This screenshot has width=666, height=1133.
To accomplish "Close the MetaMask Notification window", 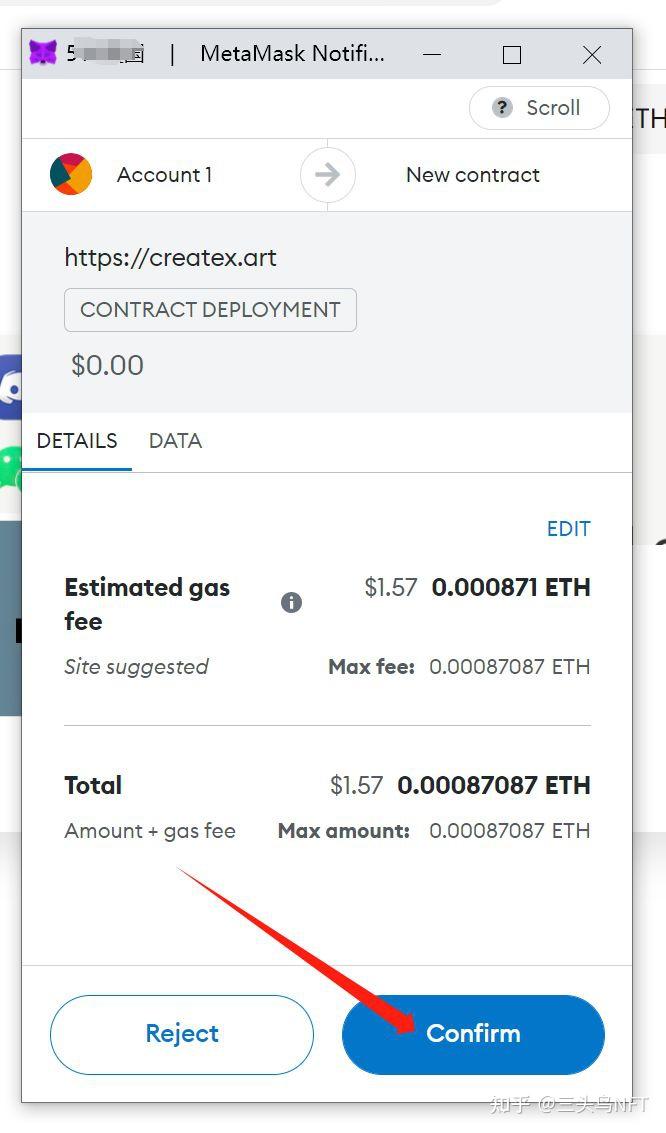I will [592, 54].
